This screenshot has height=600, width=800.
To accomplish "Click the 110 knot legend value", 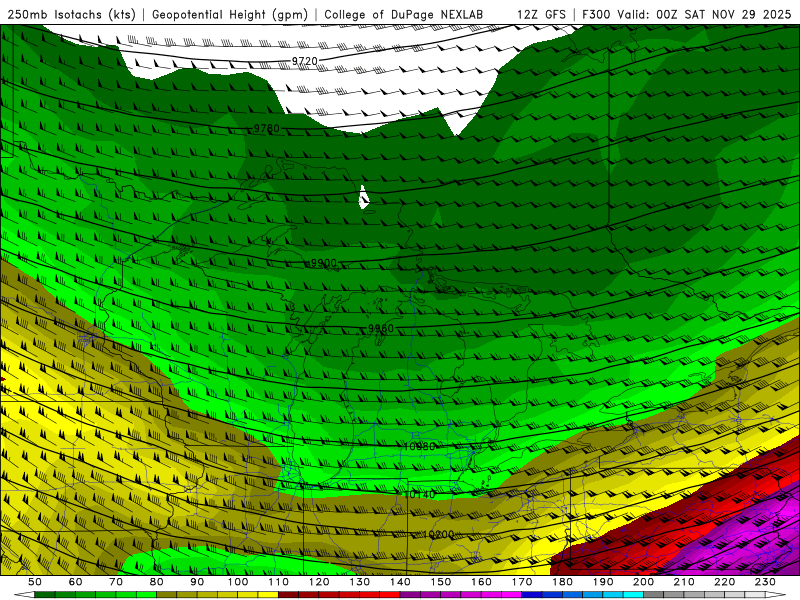I will point(279,582).
